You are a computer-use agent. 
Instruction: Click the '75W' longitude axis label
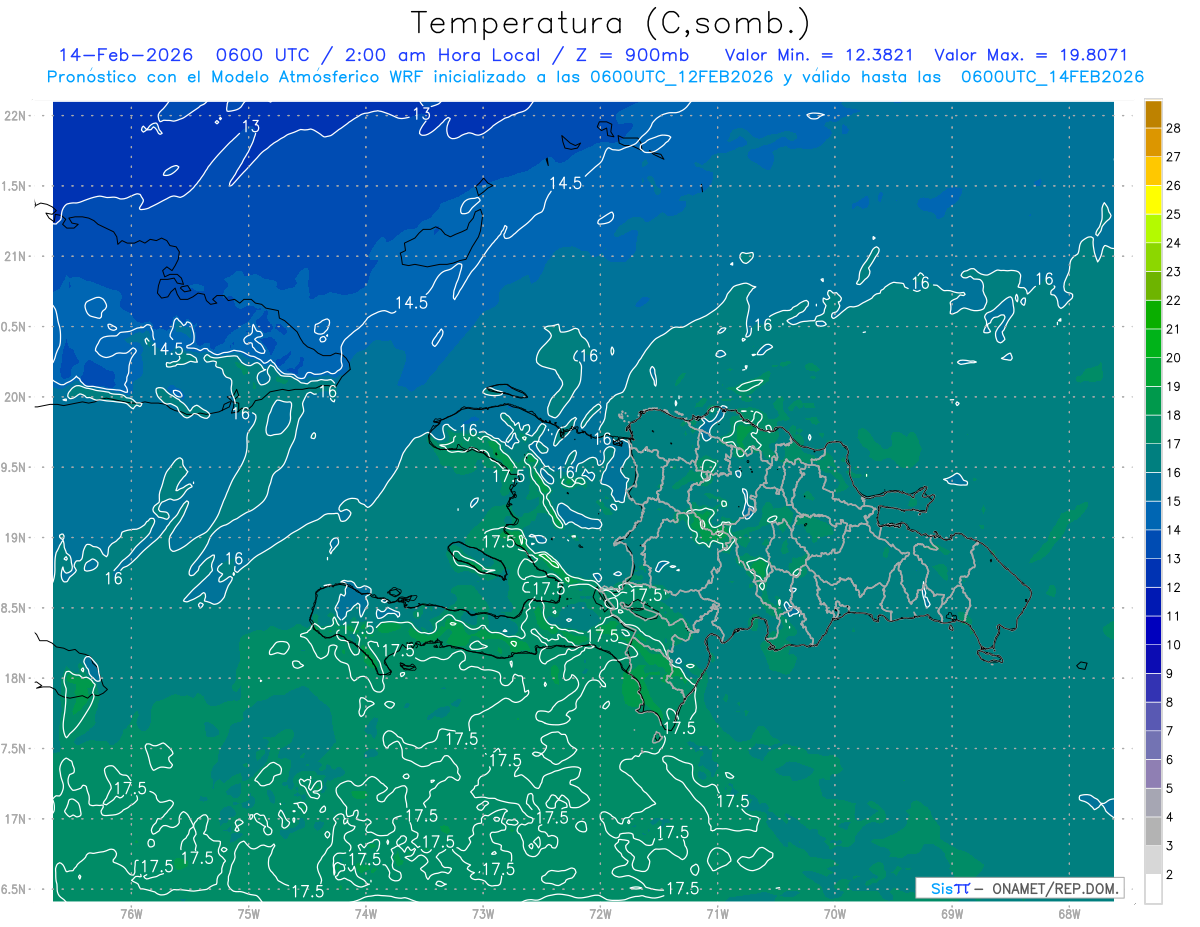click(249, 913)
